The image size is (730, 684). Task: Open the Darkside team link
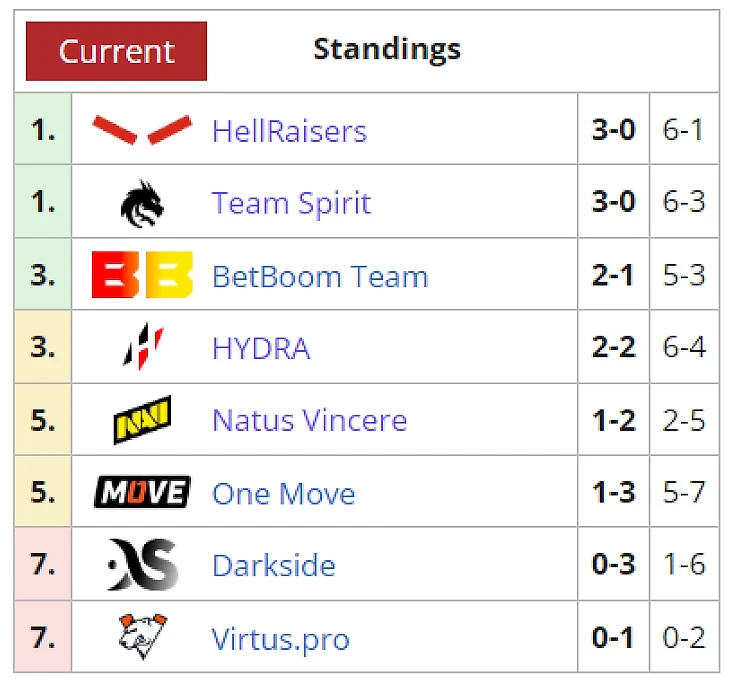tap(273, 565)
